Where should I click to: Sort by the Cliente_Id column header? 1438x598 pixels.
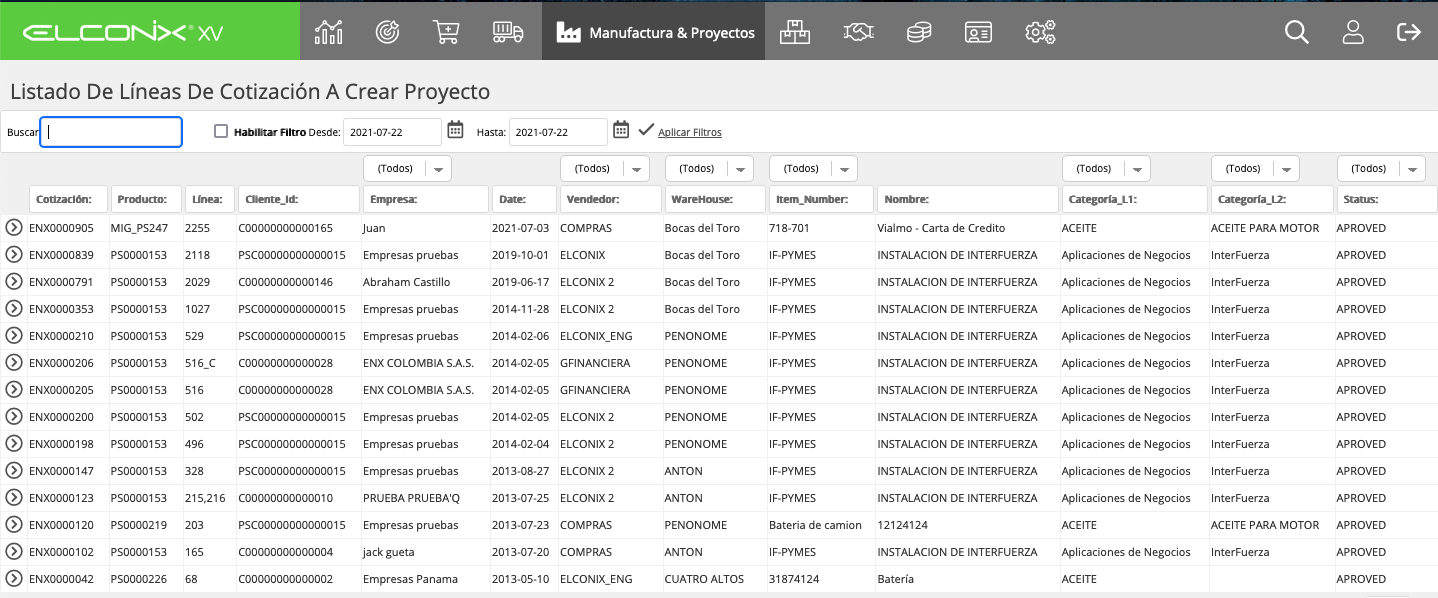[298, 199]
